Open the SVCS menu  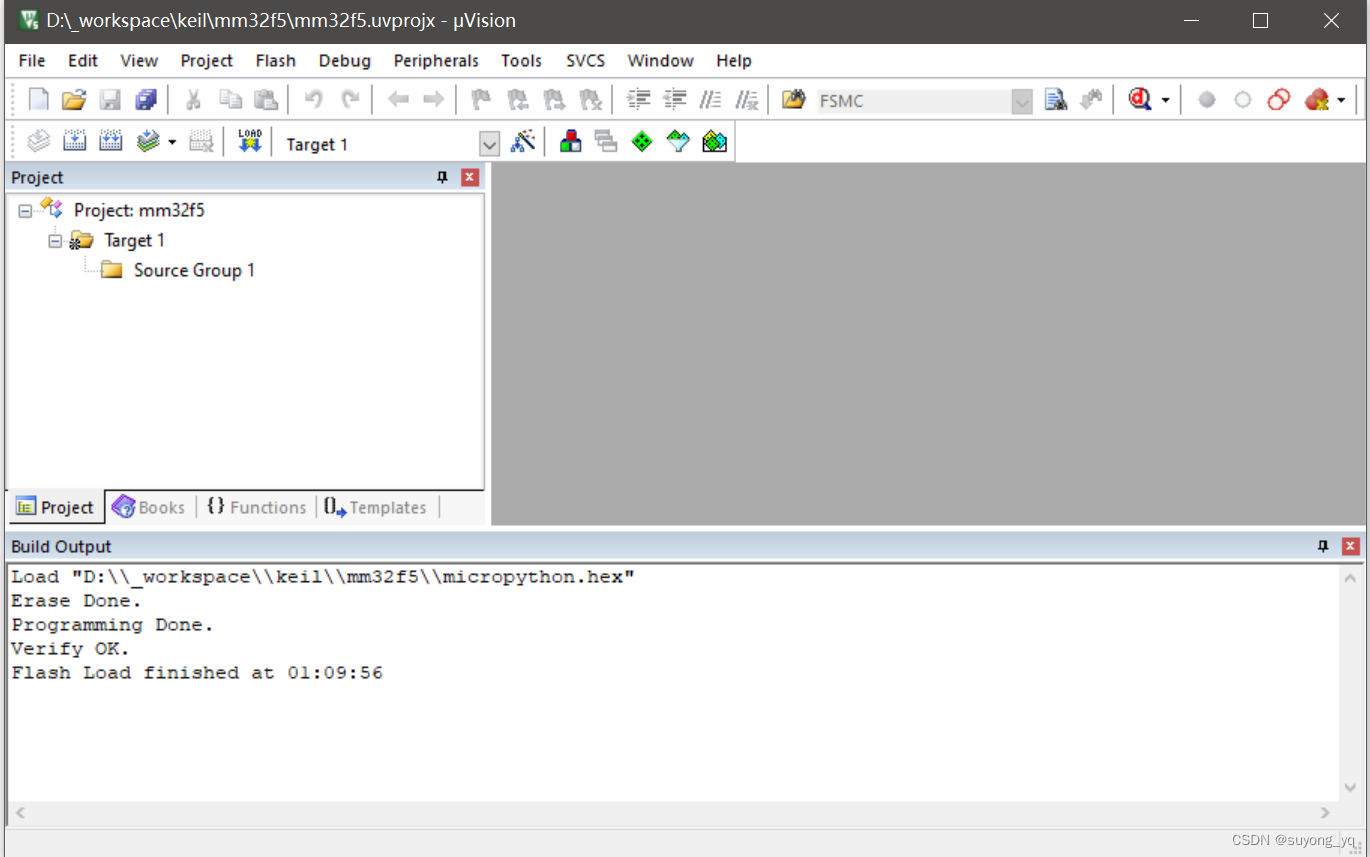tap(585, 60)
